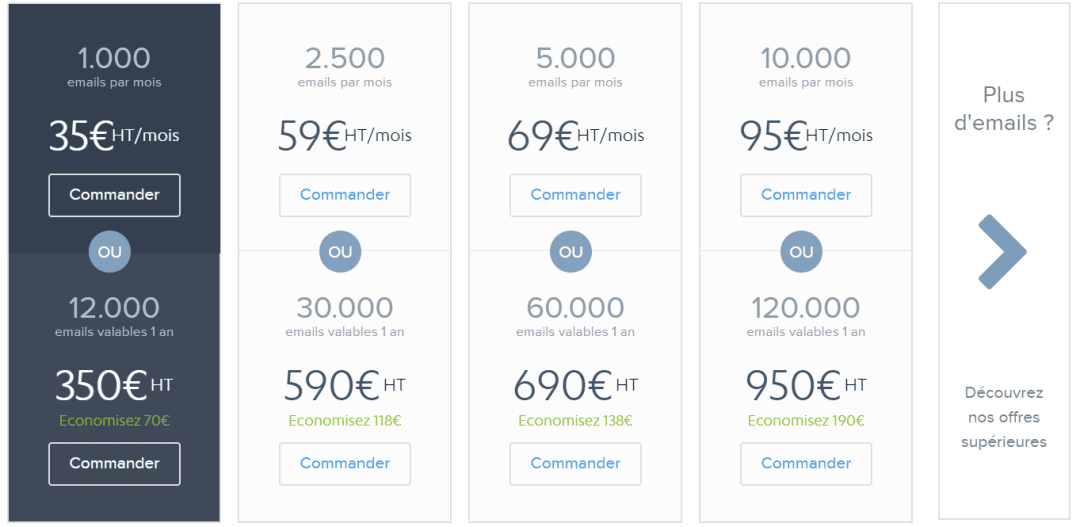
Task: Order the 69€ monthly plan via Commander
Action: tap(575, 195)
